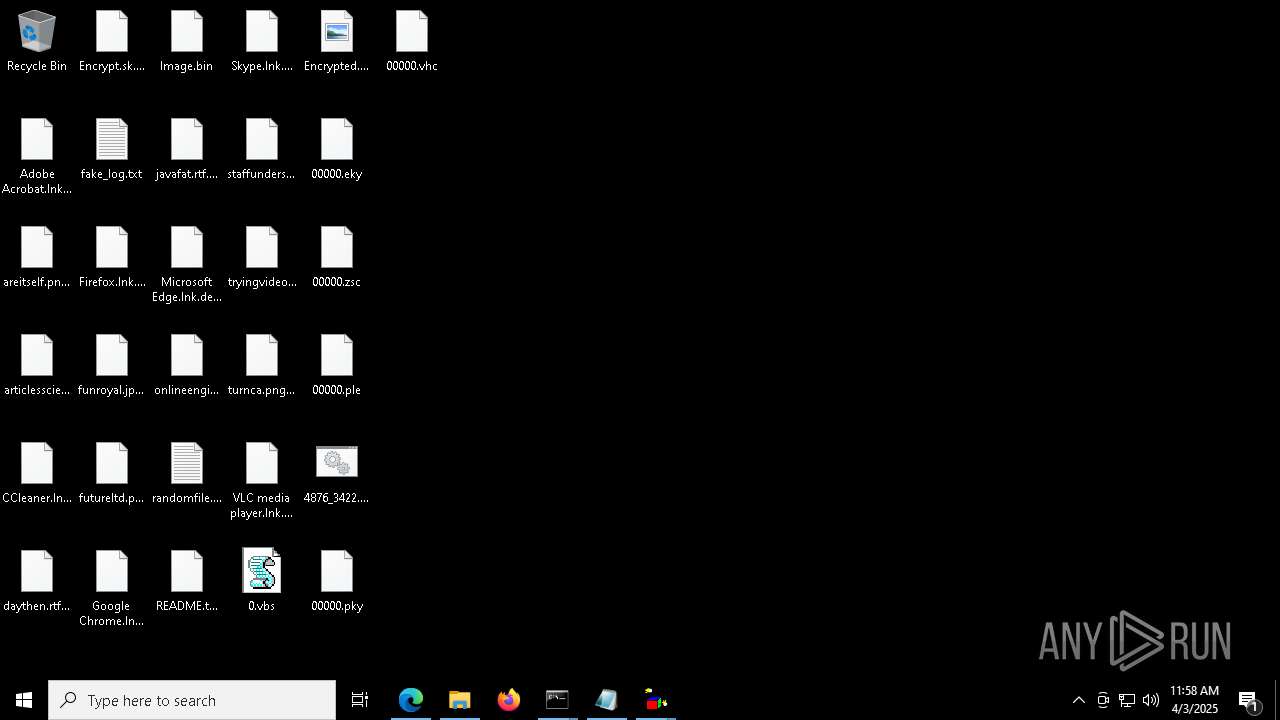1280x720 pixels.
Task: Select the CCleaner.ln... file icon
Action: [x=37, y=474]
